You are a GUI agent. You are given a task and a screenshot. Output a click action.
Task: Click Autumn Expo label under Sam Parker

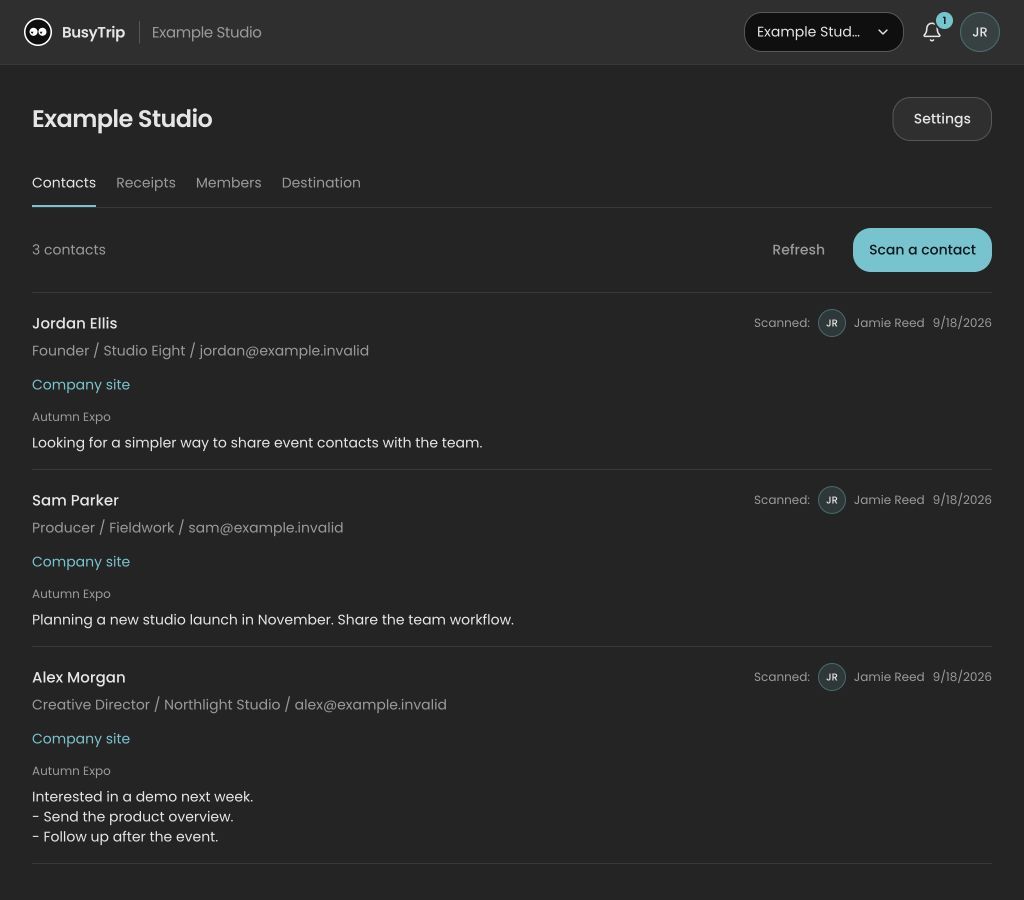coord(71,594)
